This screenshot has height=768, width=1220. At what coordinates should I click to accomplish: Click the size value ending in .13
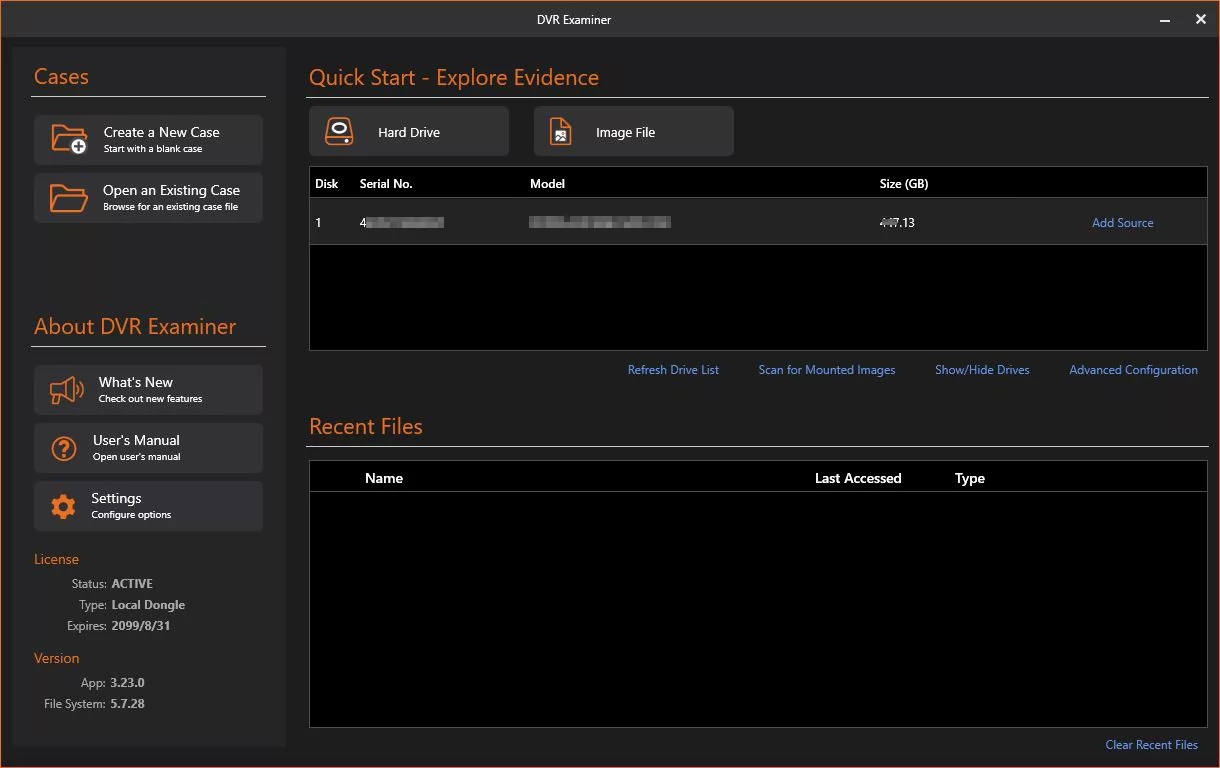(897, 223)
